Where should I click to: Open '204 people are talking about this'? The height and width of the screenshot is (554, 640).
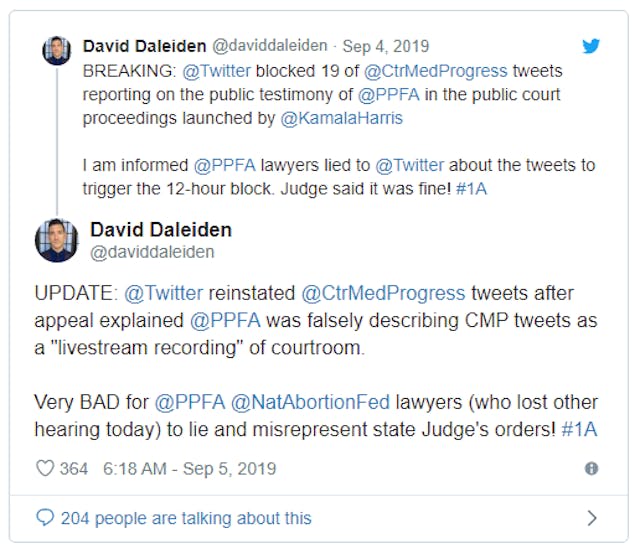185,518
